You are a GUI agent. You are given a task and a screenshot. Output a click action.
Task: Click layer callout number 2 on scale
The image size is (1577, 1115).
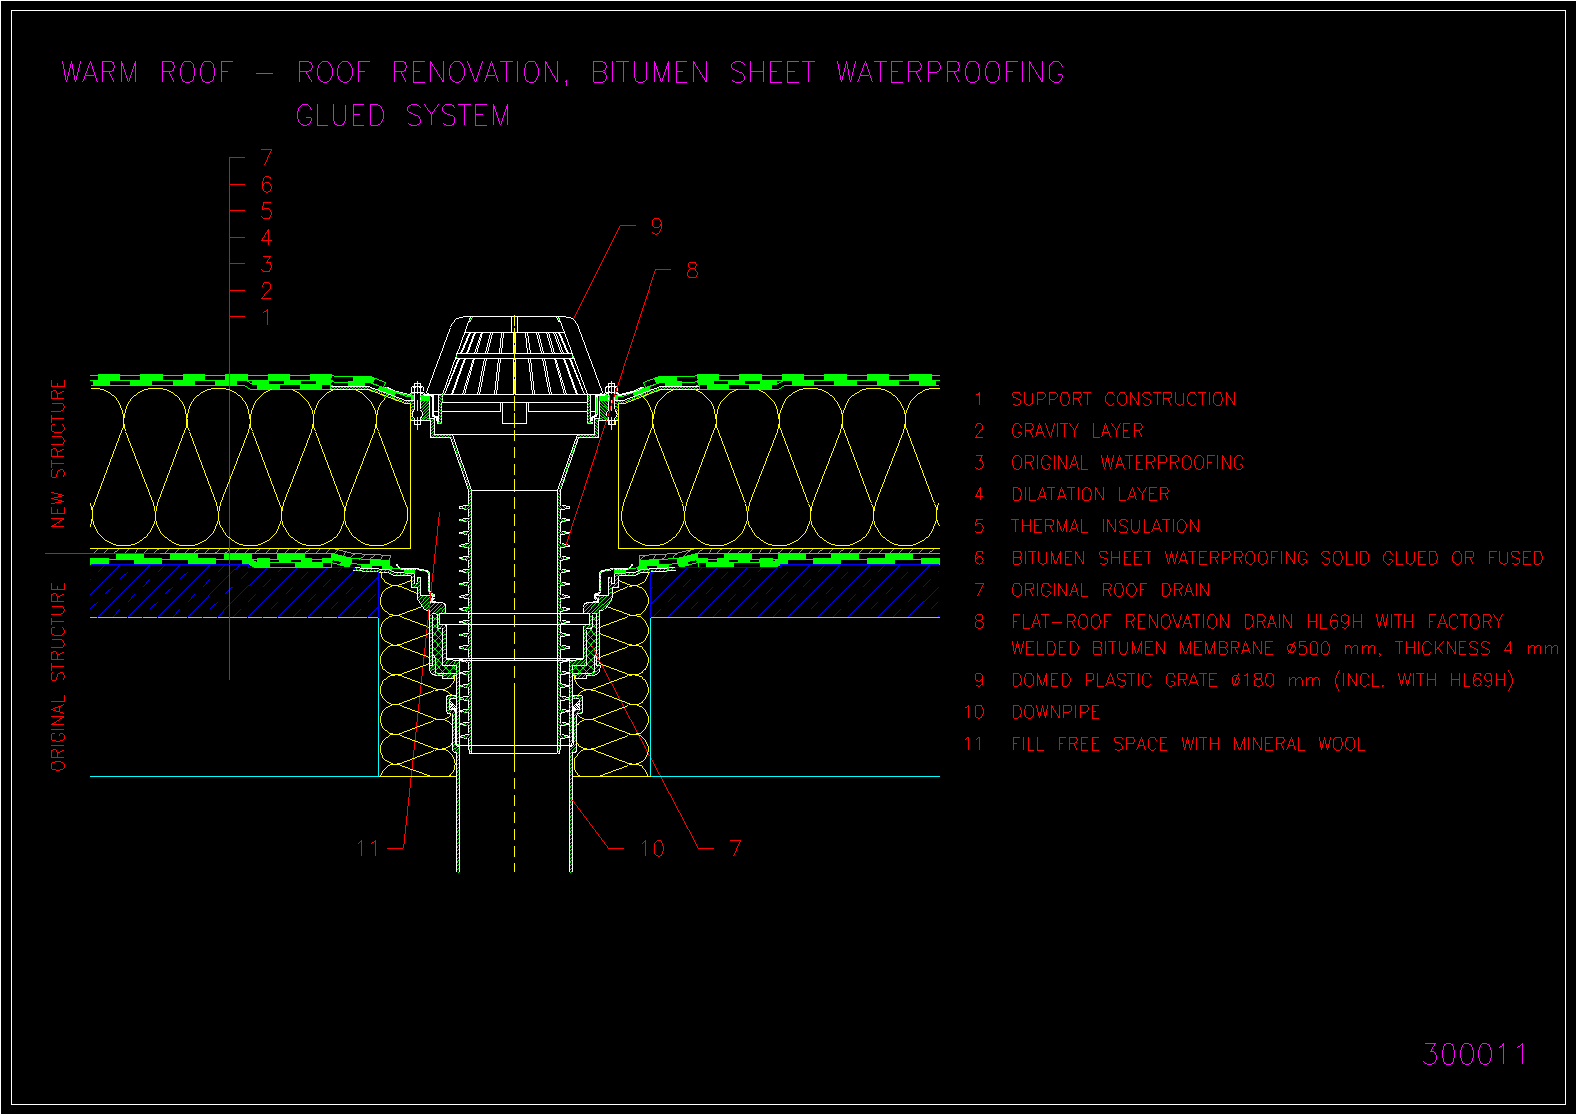tap(266, 291)
